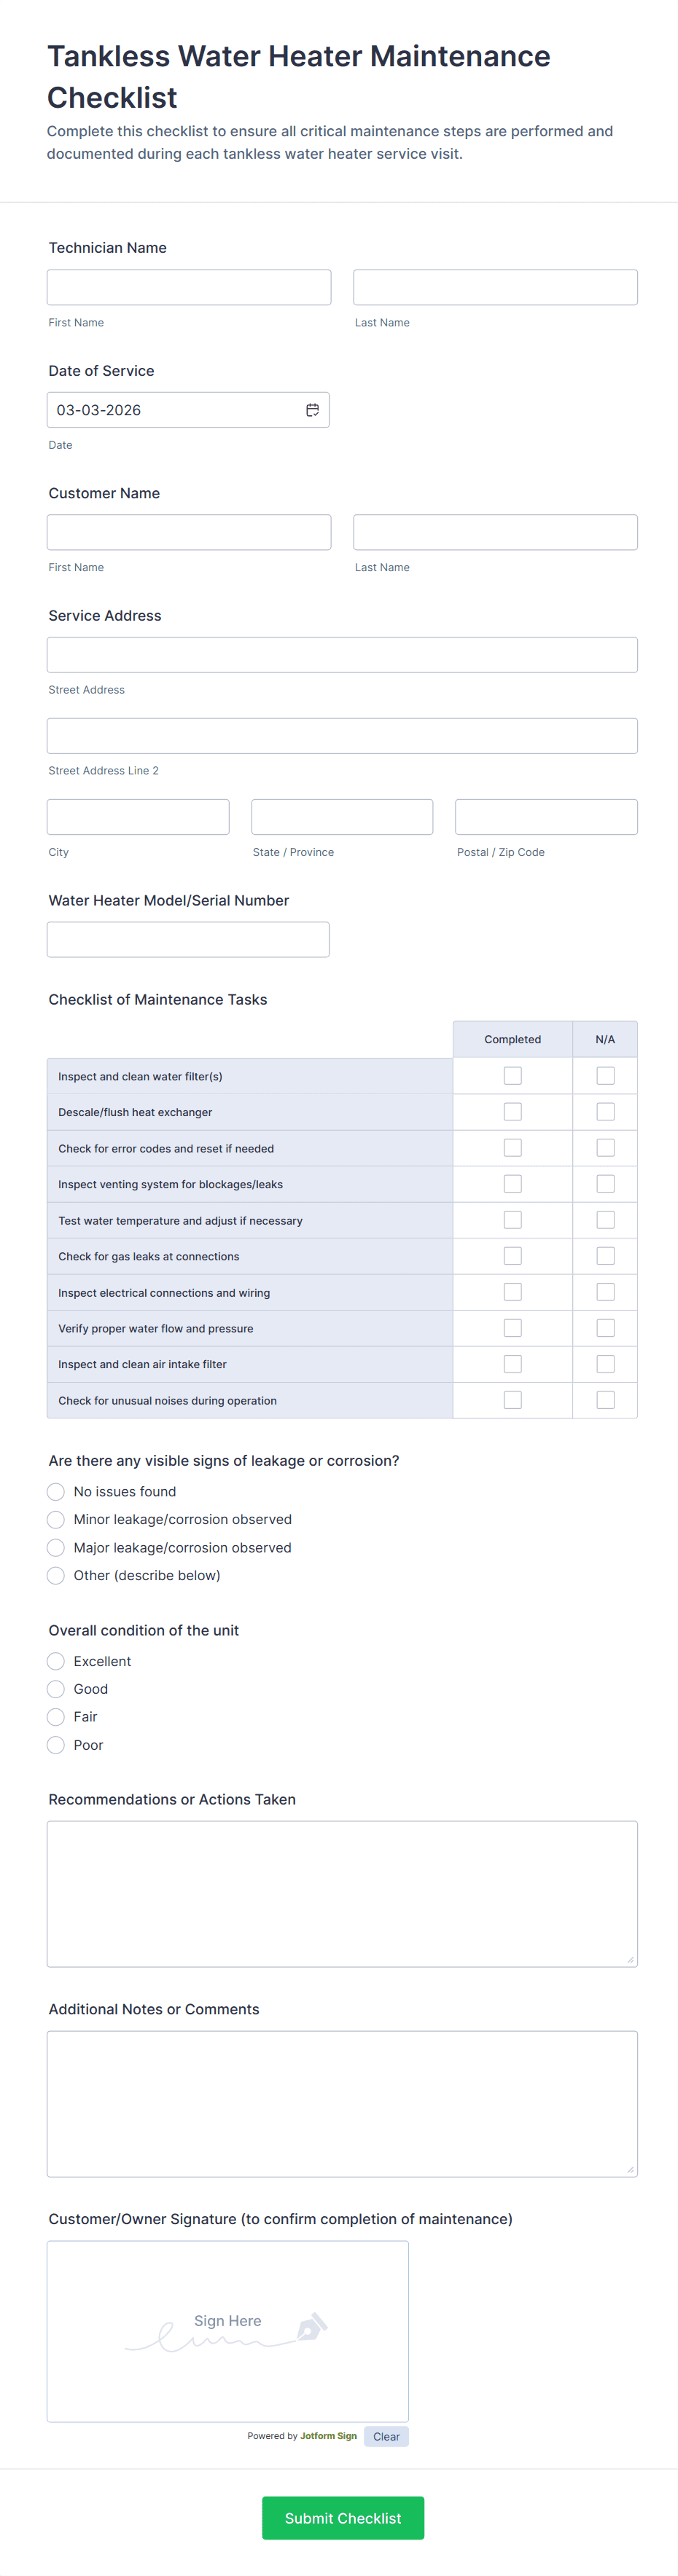Open the date picker calendar icon
The image size is (678, 2576).
[312, 410]
